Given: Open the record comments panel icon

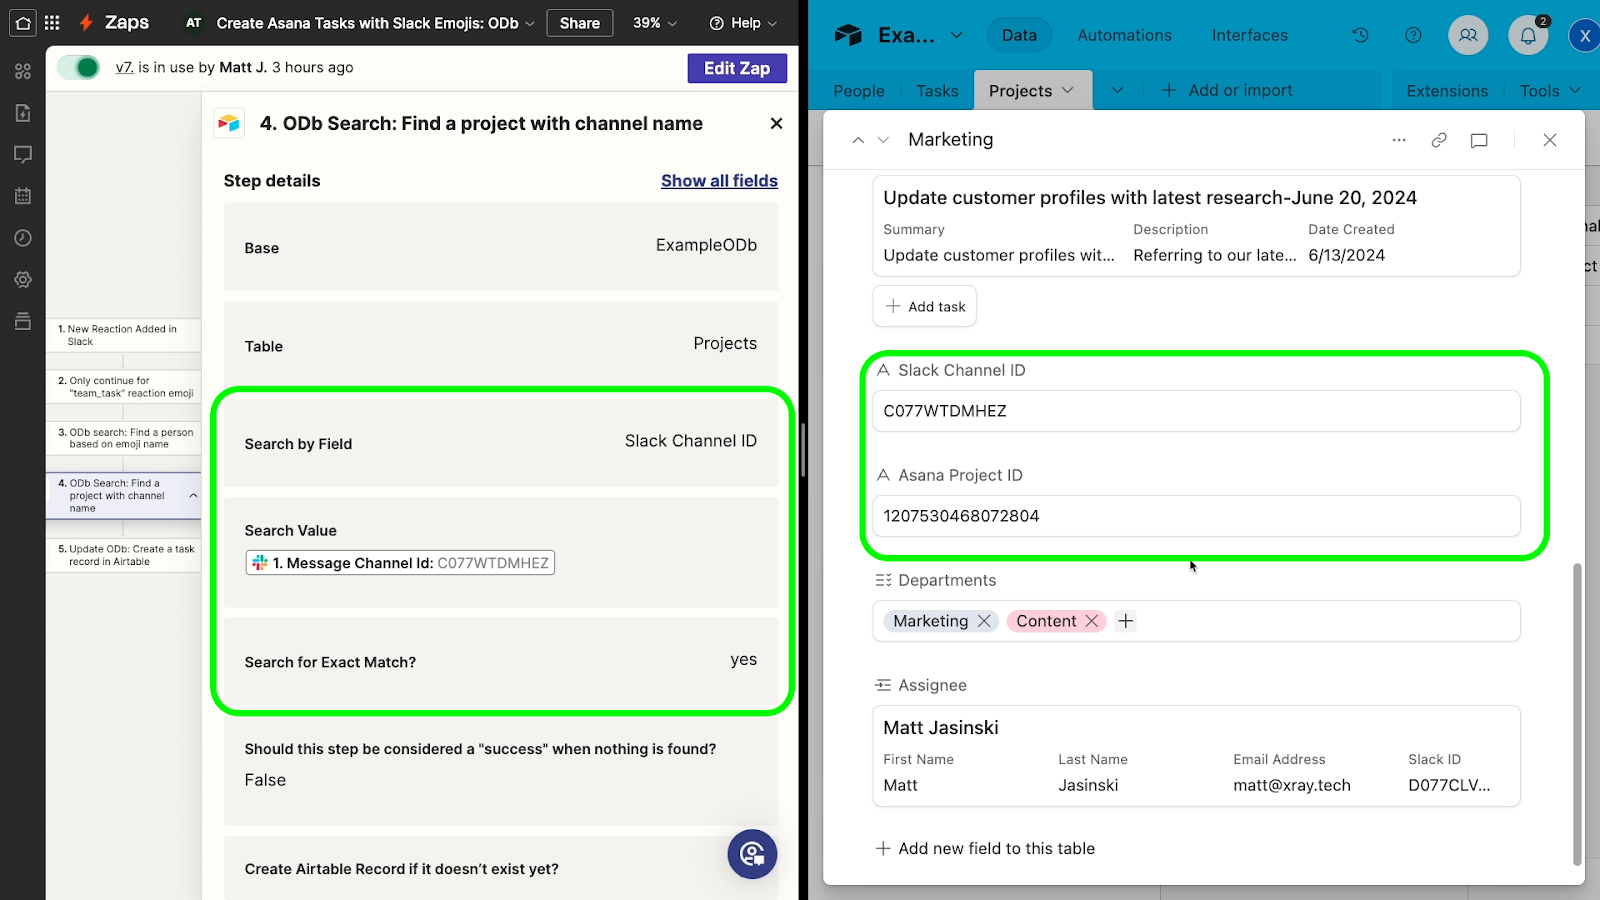Looking at the screenshot, I should (1479, 140).
